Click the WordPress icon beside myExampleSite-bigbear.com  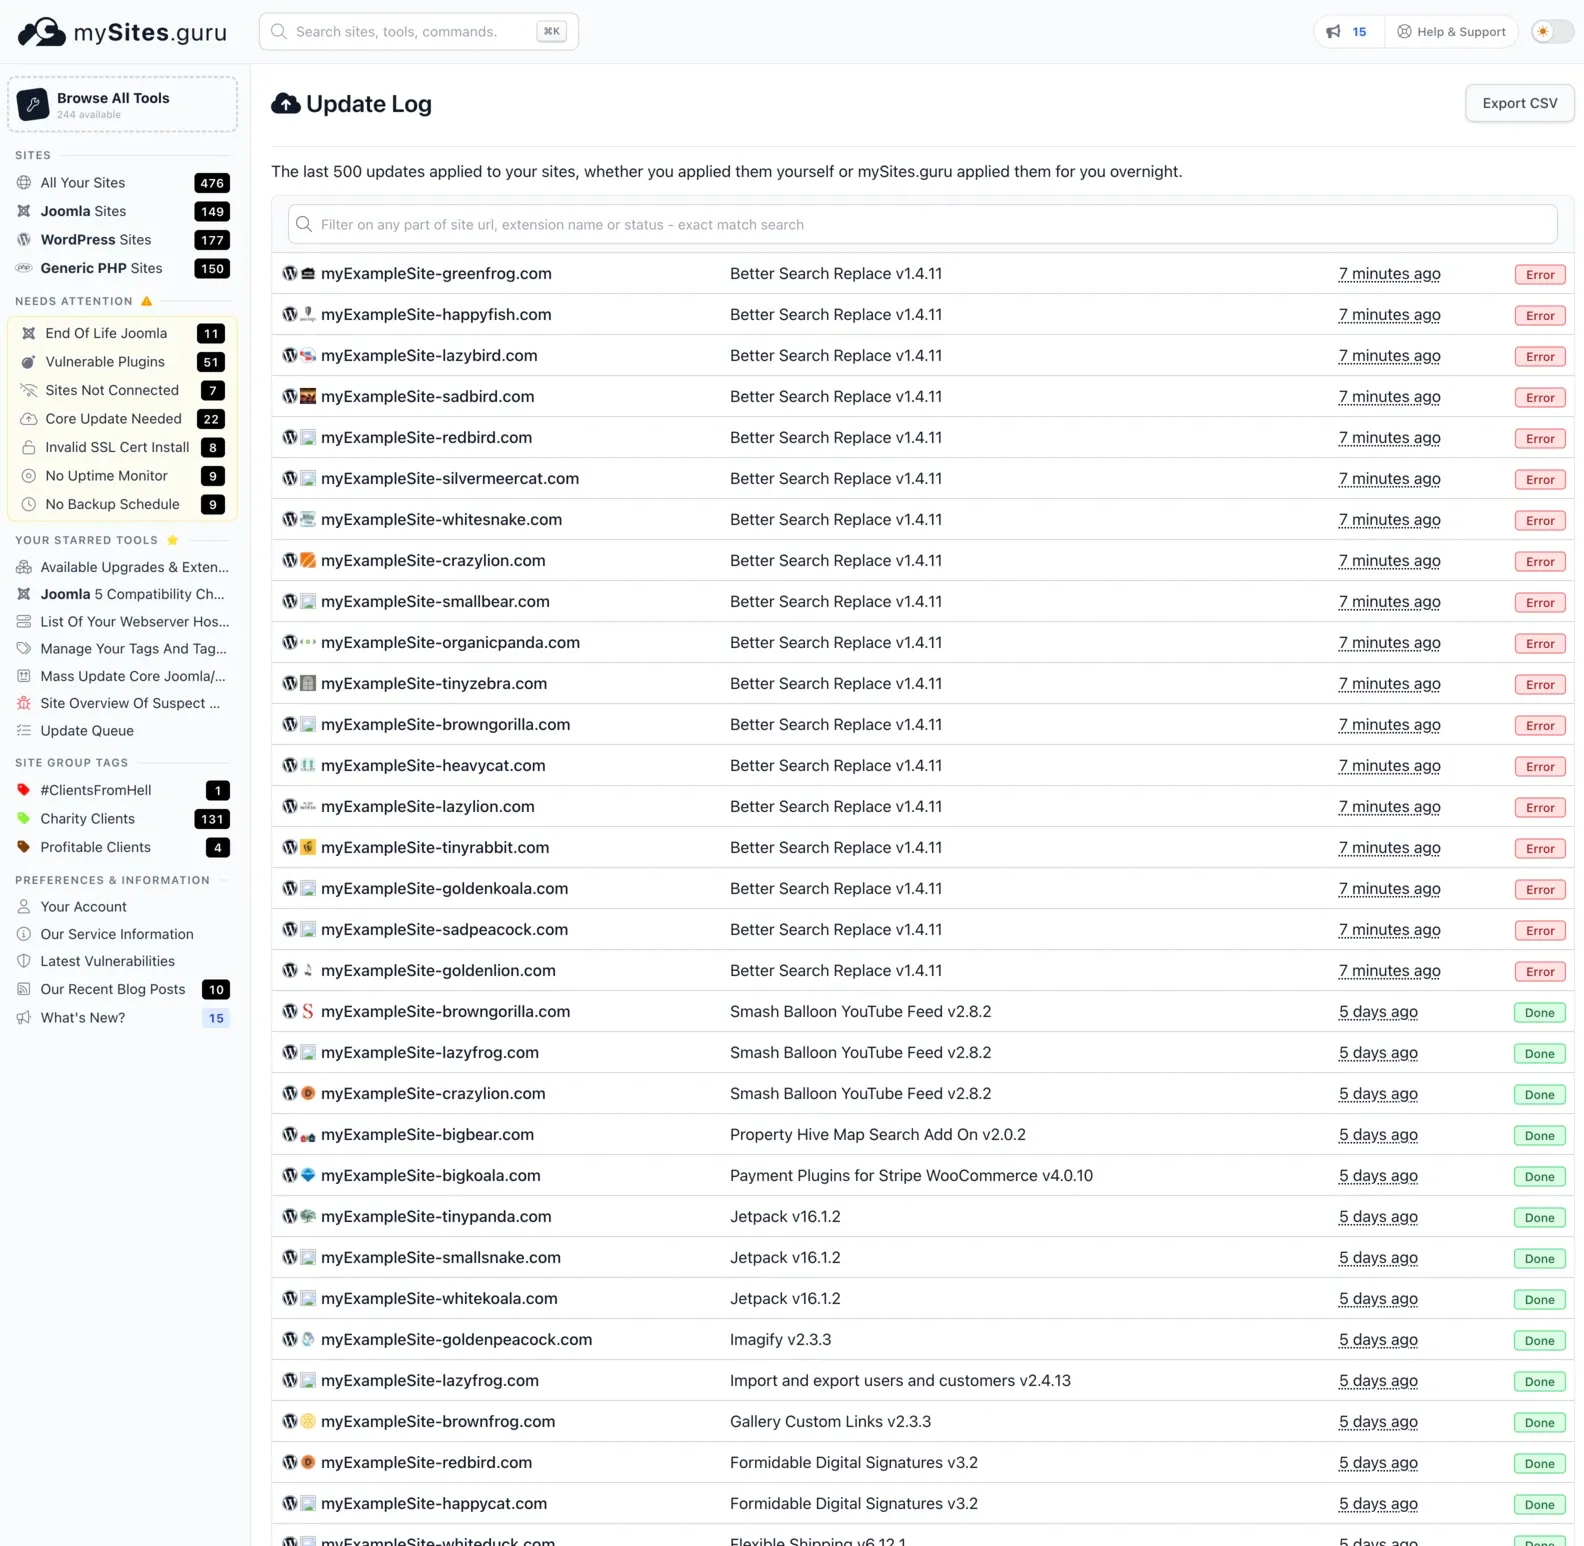tap(290, 1134)
